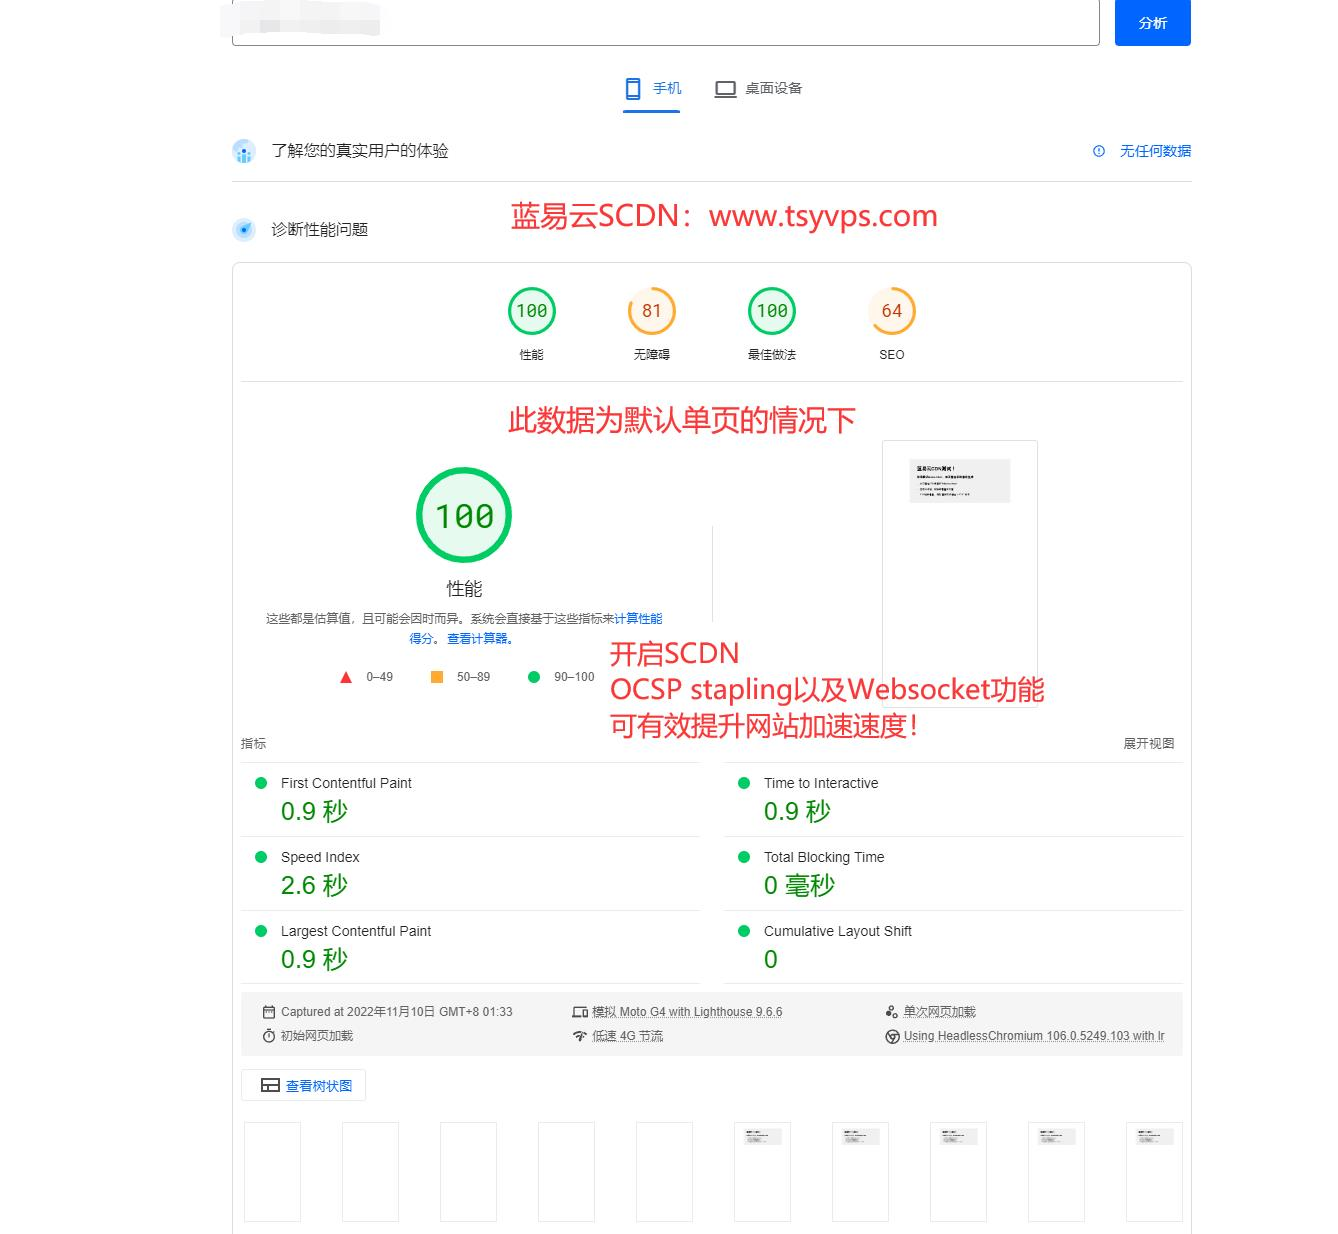The height and width of the screenshot is (1234, 1338).
Task: Open the 查看计算器 link
Action: [479, 639]
